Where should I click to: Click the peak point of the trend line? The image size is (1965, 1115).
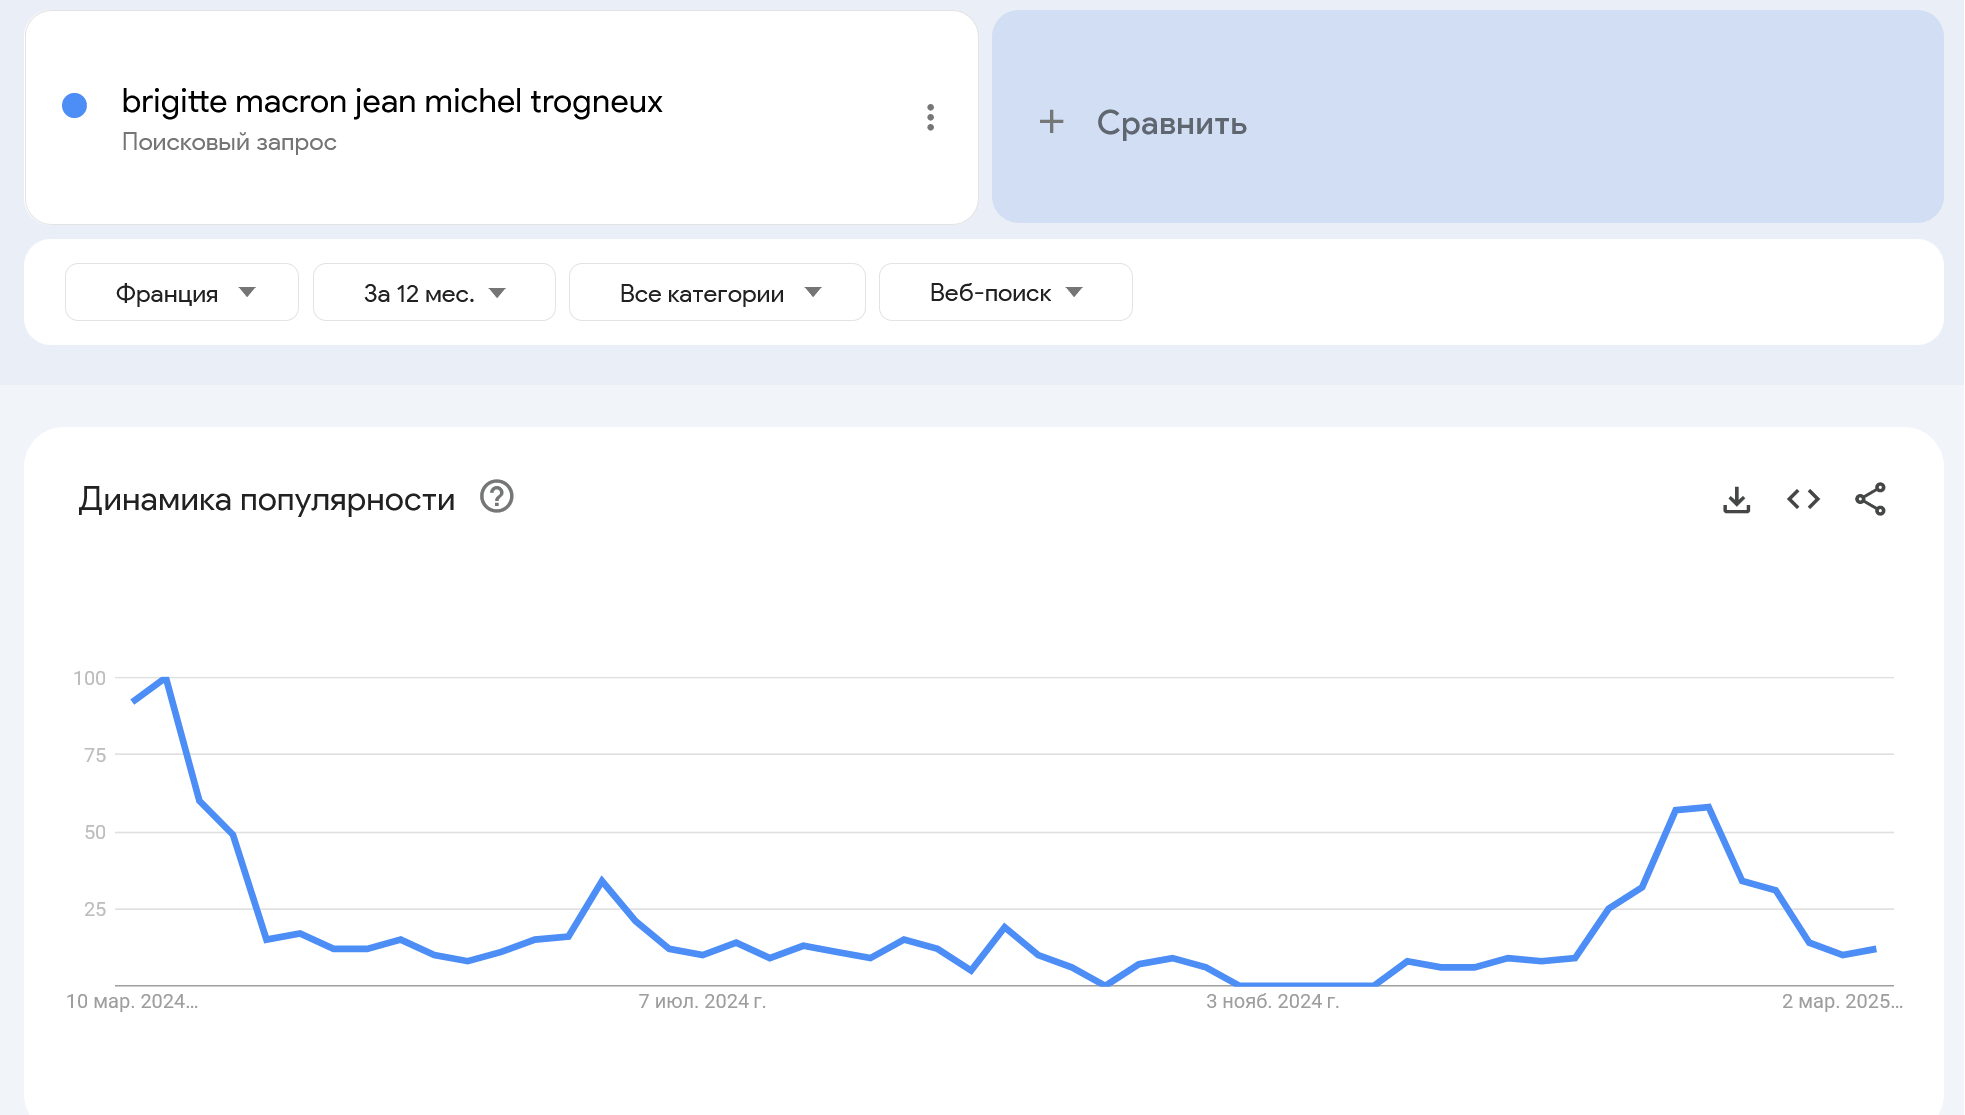tap(163, 679)
